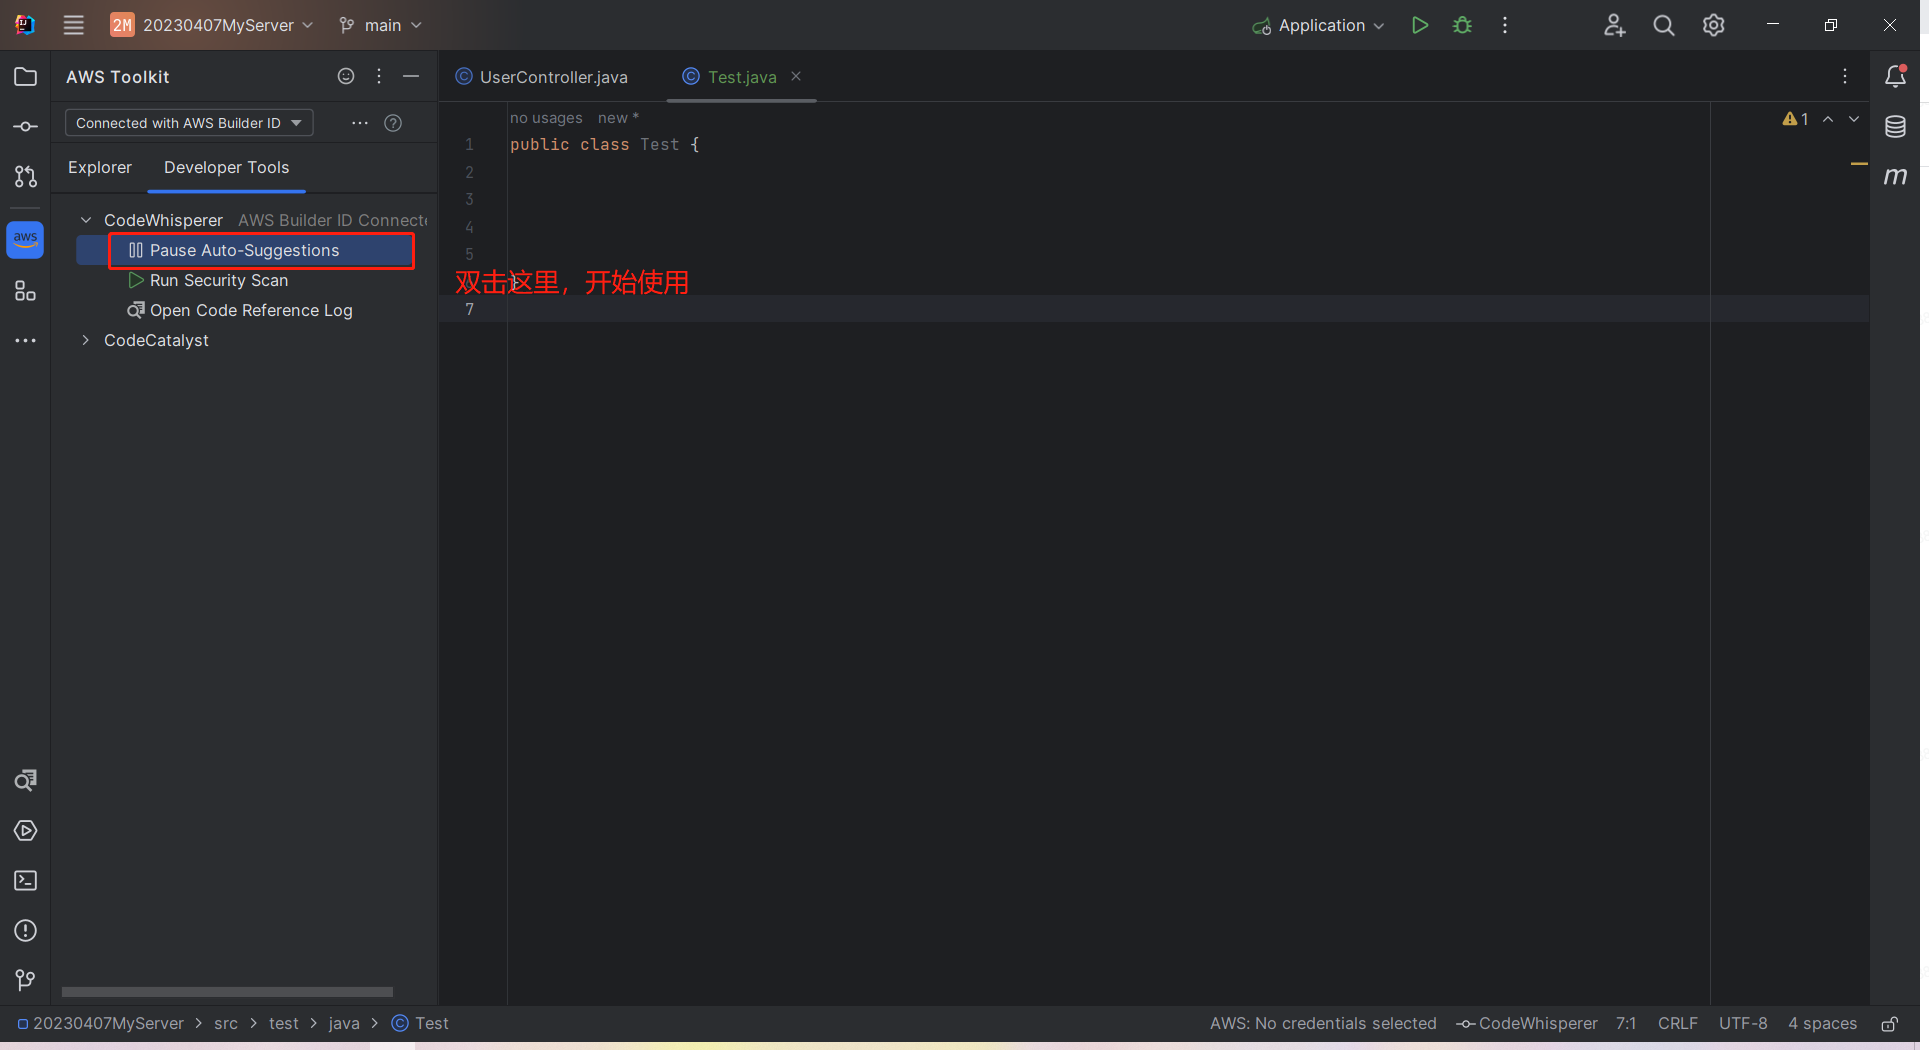1929x1050 pixels.
Task: Go to previous highlighted problem arrow
Action: coord(1828,119)
